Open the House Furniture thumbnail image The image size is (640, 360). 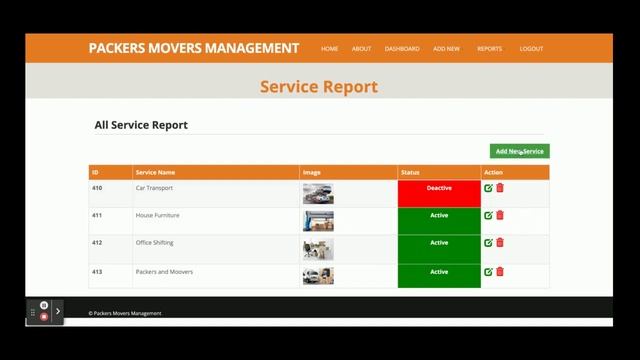coord(318,221)
